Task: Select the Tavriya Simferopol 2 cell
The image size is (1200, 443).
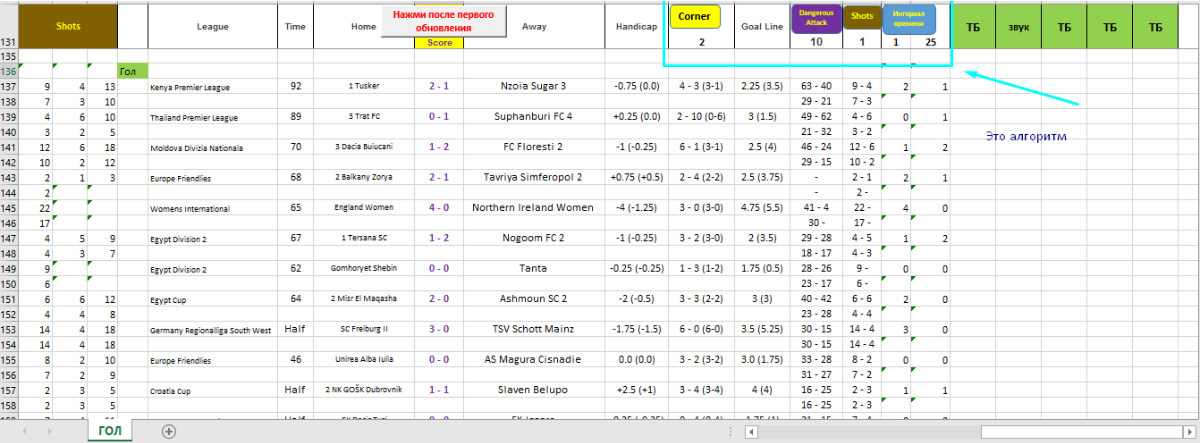Action: tap(533, 178)
